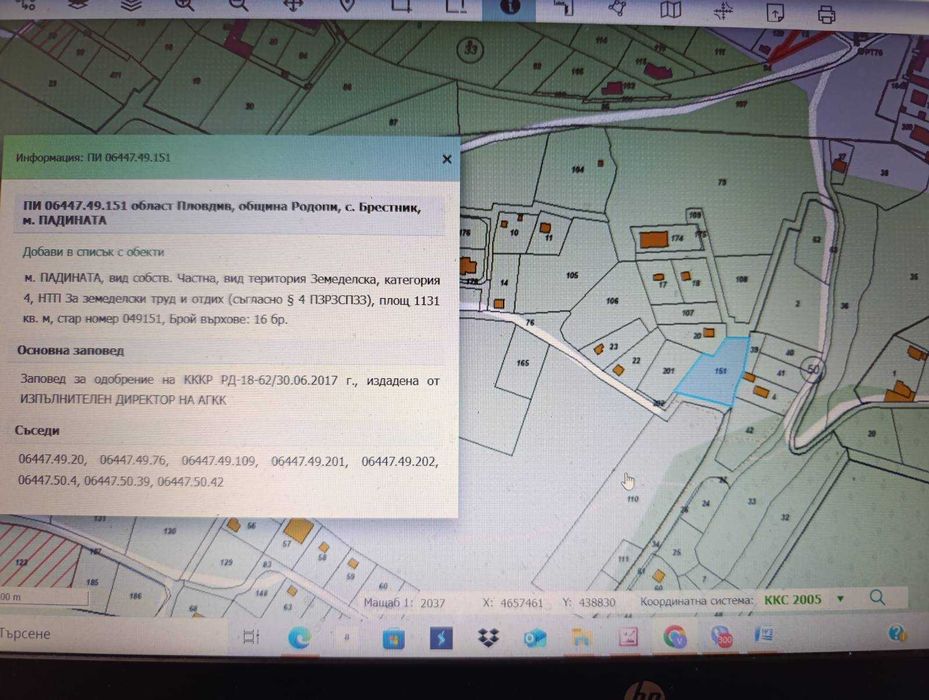Click the measure corner tool icon
The height and width of the screenshot is (700, 929).
564,7
